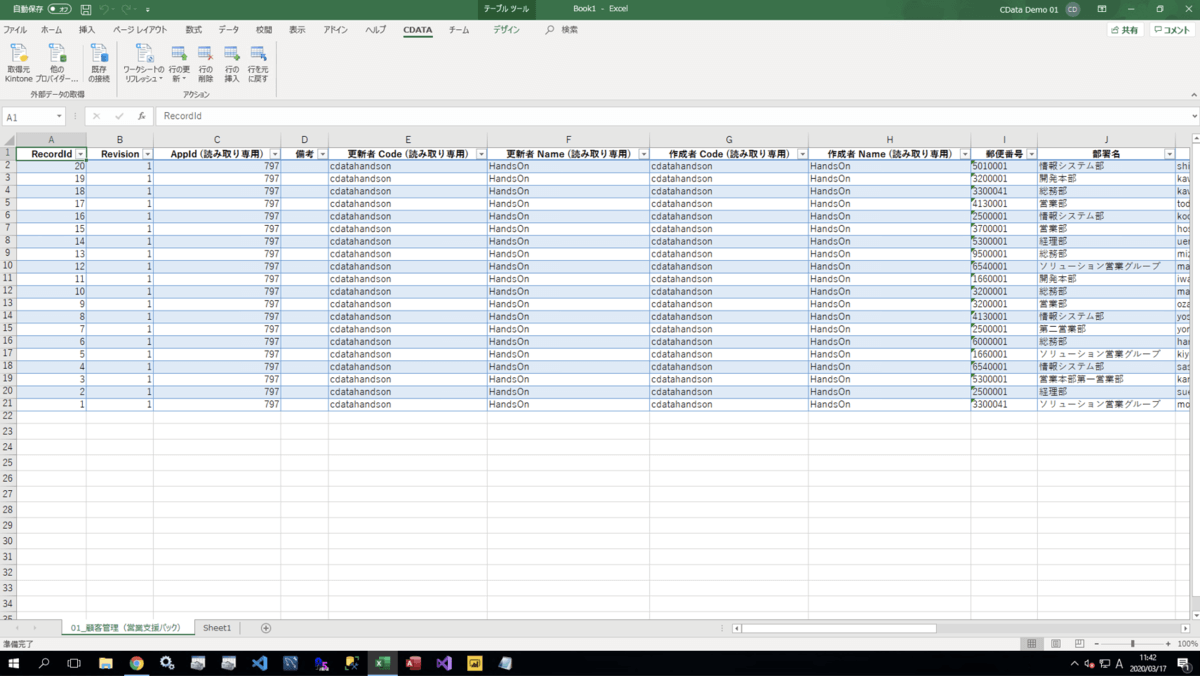This screenshot has height=676, width=1200.
Task: Click the search magnifier 検索 box
Action: [562, 30]
